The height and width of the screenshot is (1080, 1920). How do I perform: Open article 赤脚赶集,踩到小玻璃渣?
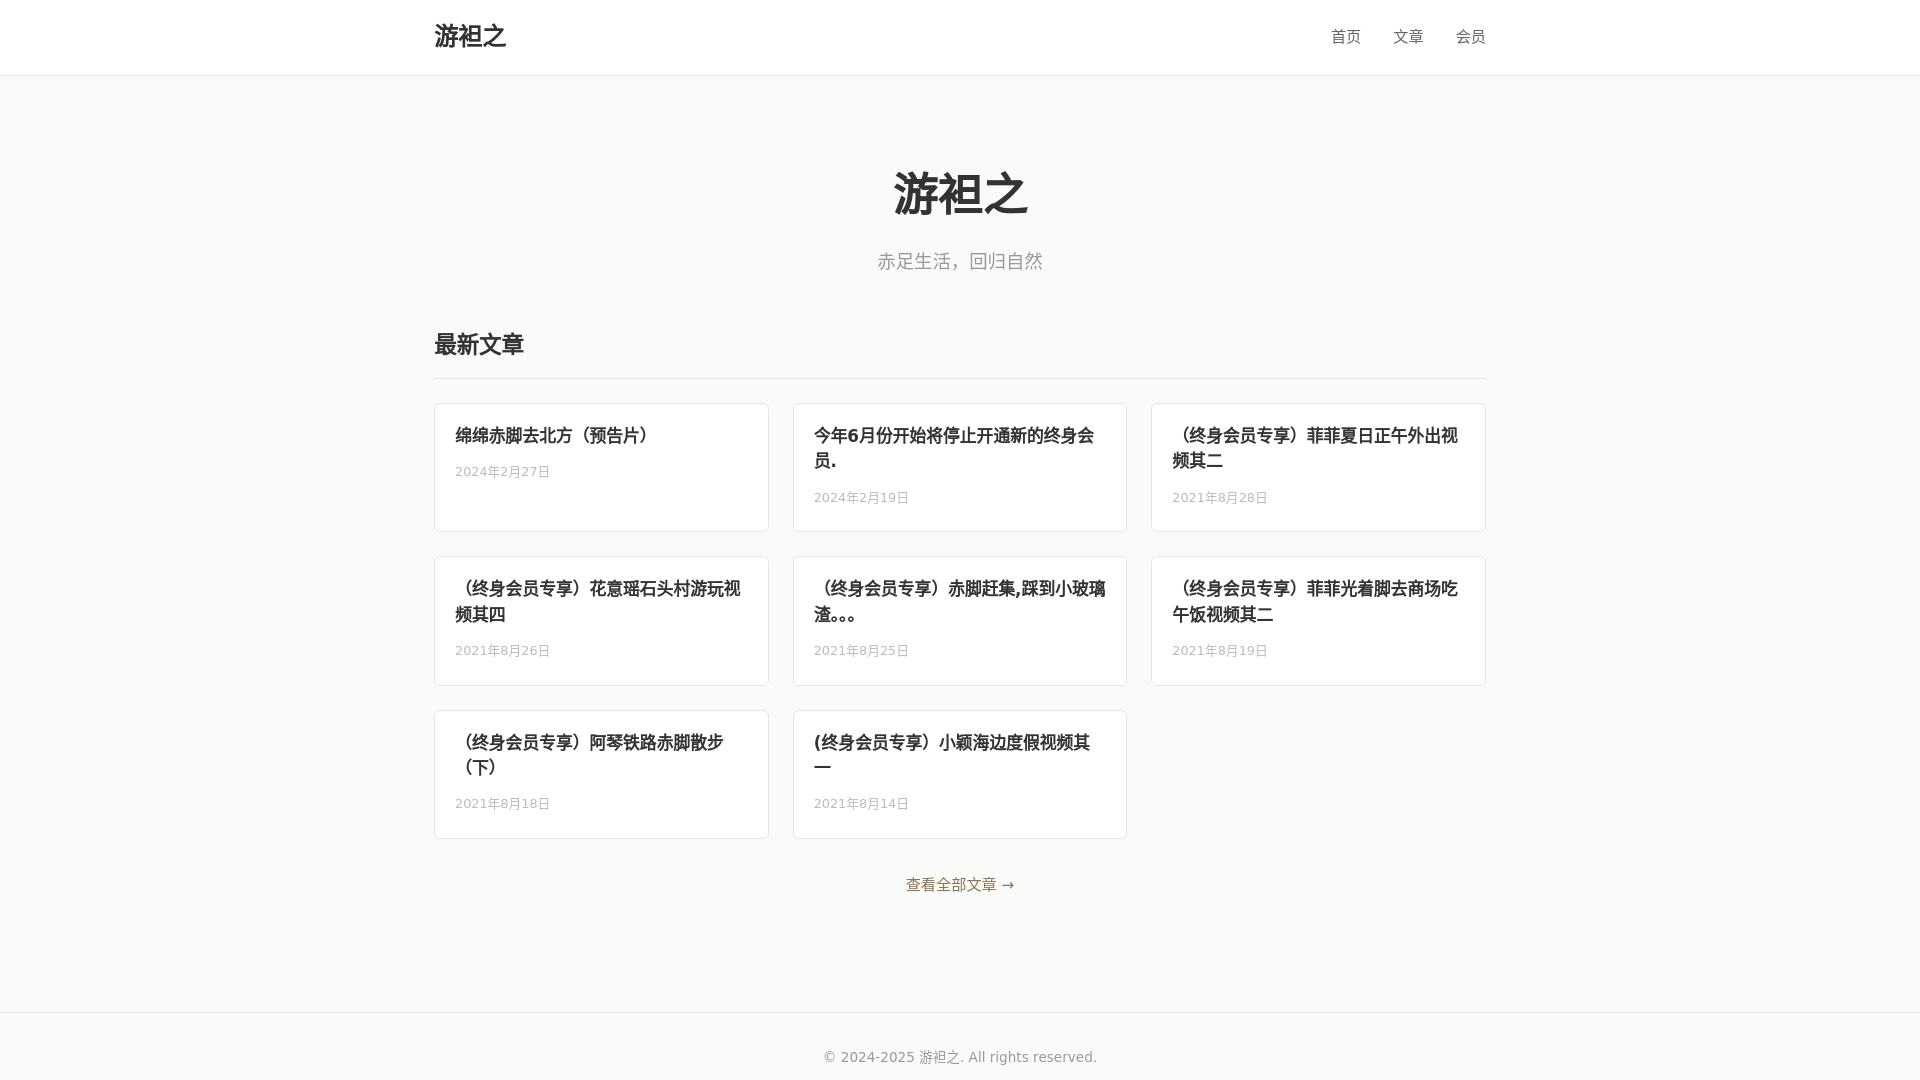959,602
